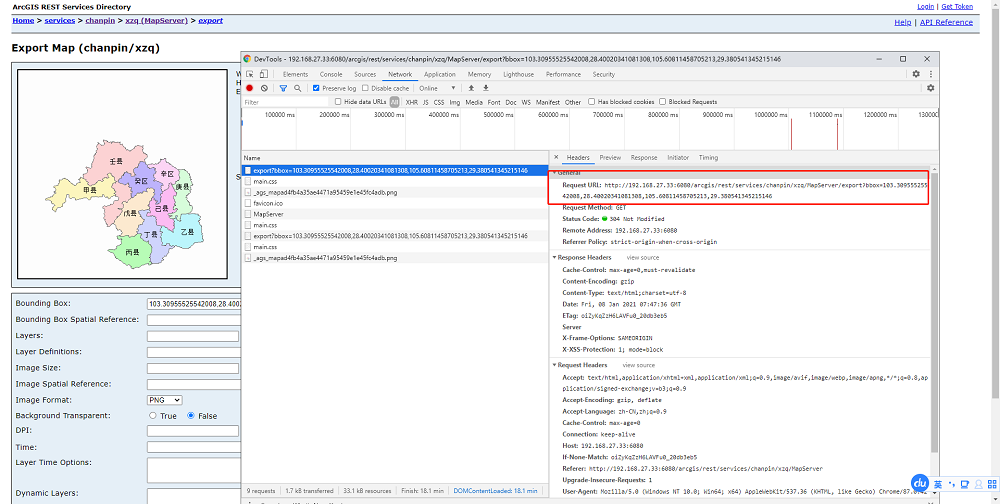The width and height of the screenshot is (1000, 504).
Task: Import HAR file upload arrow icon
Action: [x=471, y=88]
